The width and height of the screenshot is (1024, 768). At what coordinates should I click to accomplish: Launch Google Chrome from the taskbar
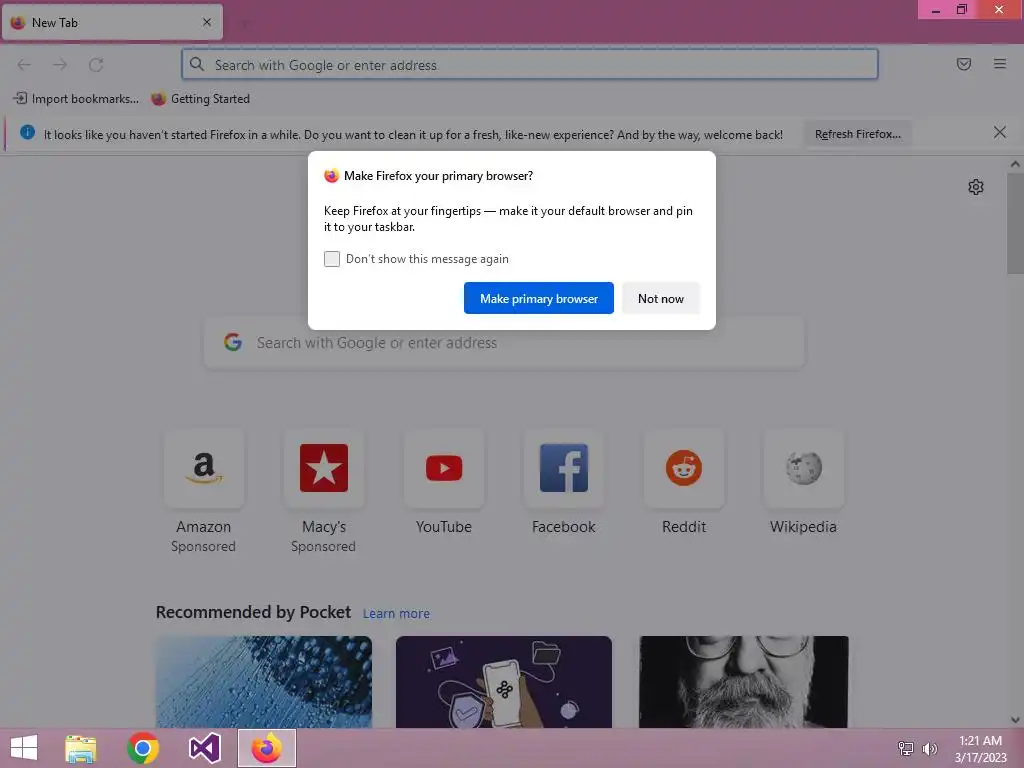(142, 748)
